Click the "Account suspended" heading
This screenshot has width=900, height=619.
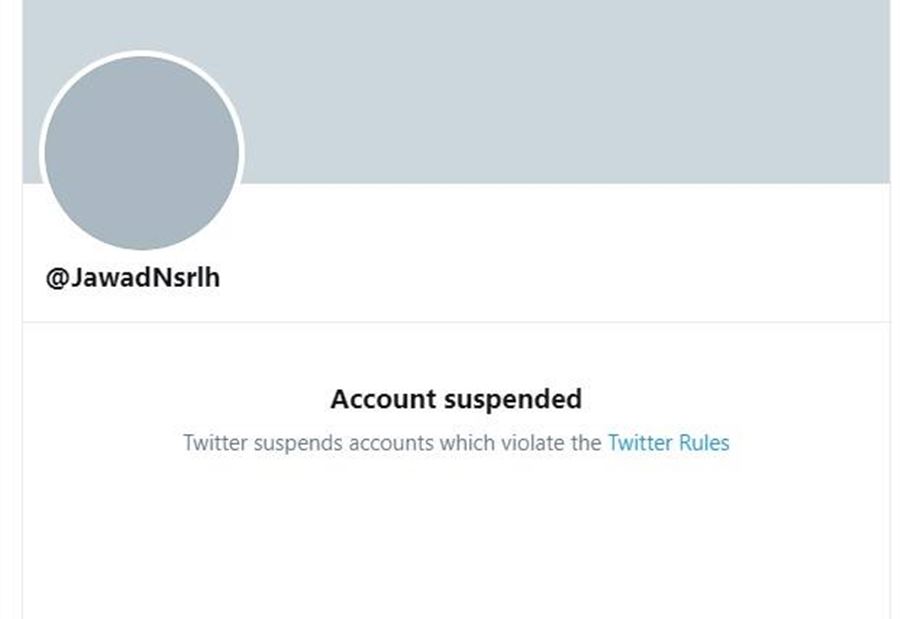coord(456,399)
